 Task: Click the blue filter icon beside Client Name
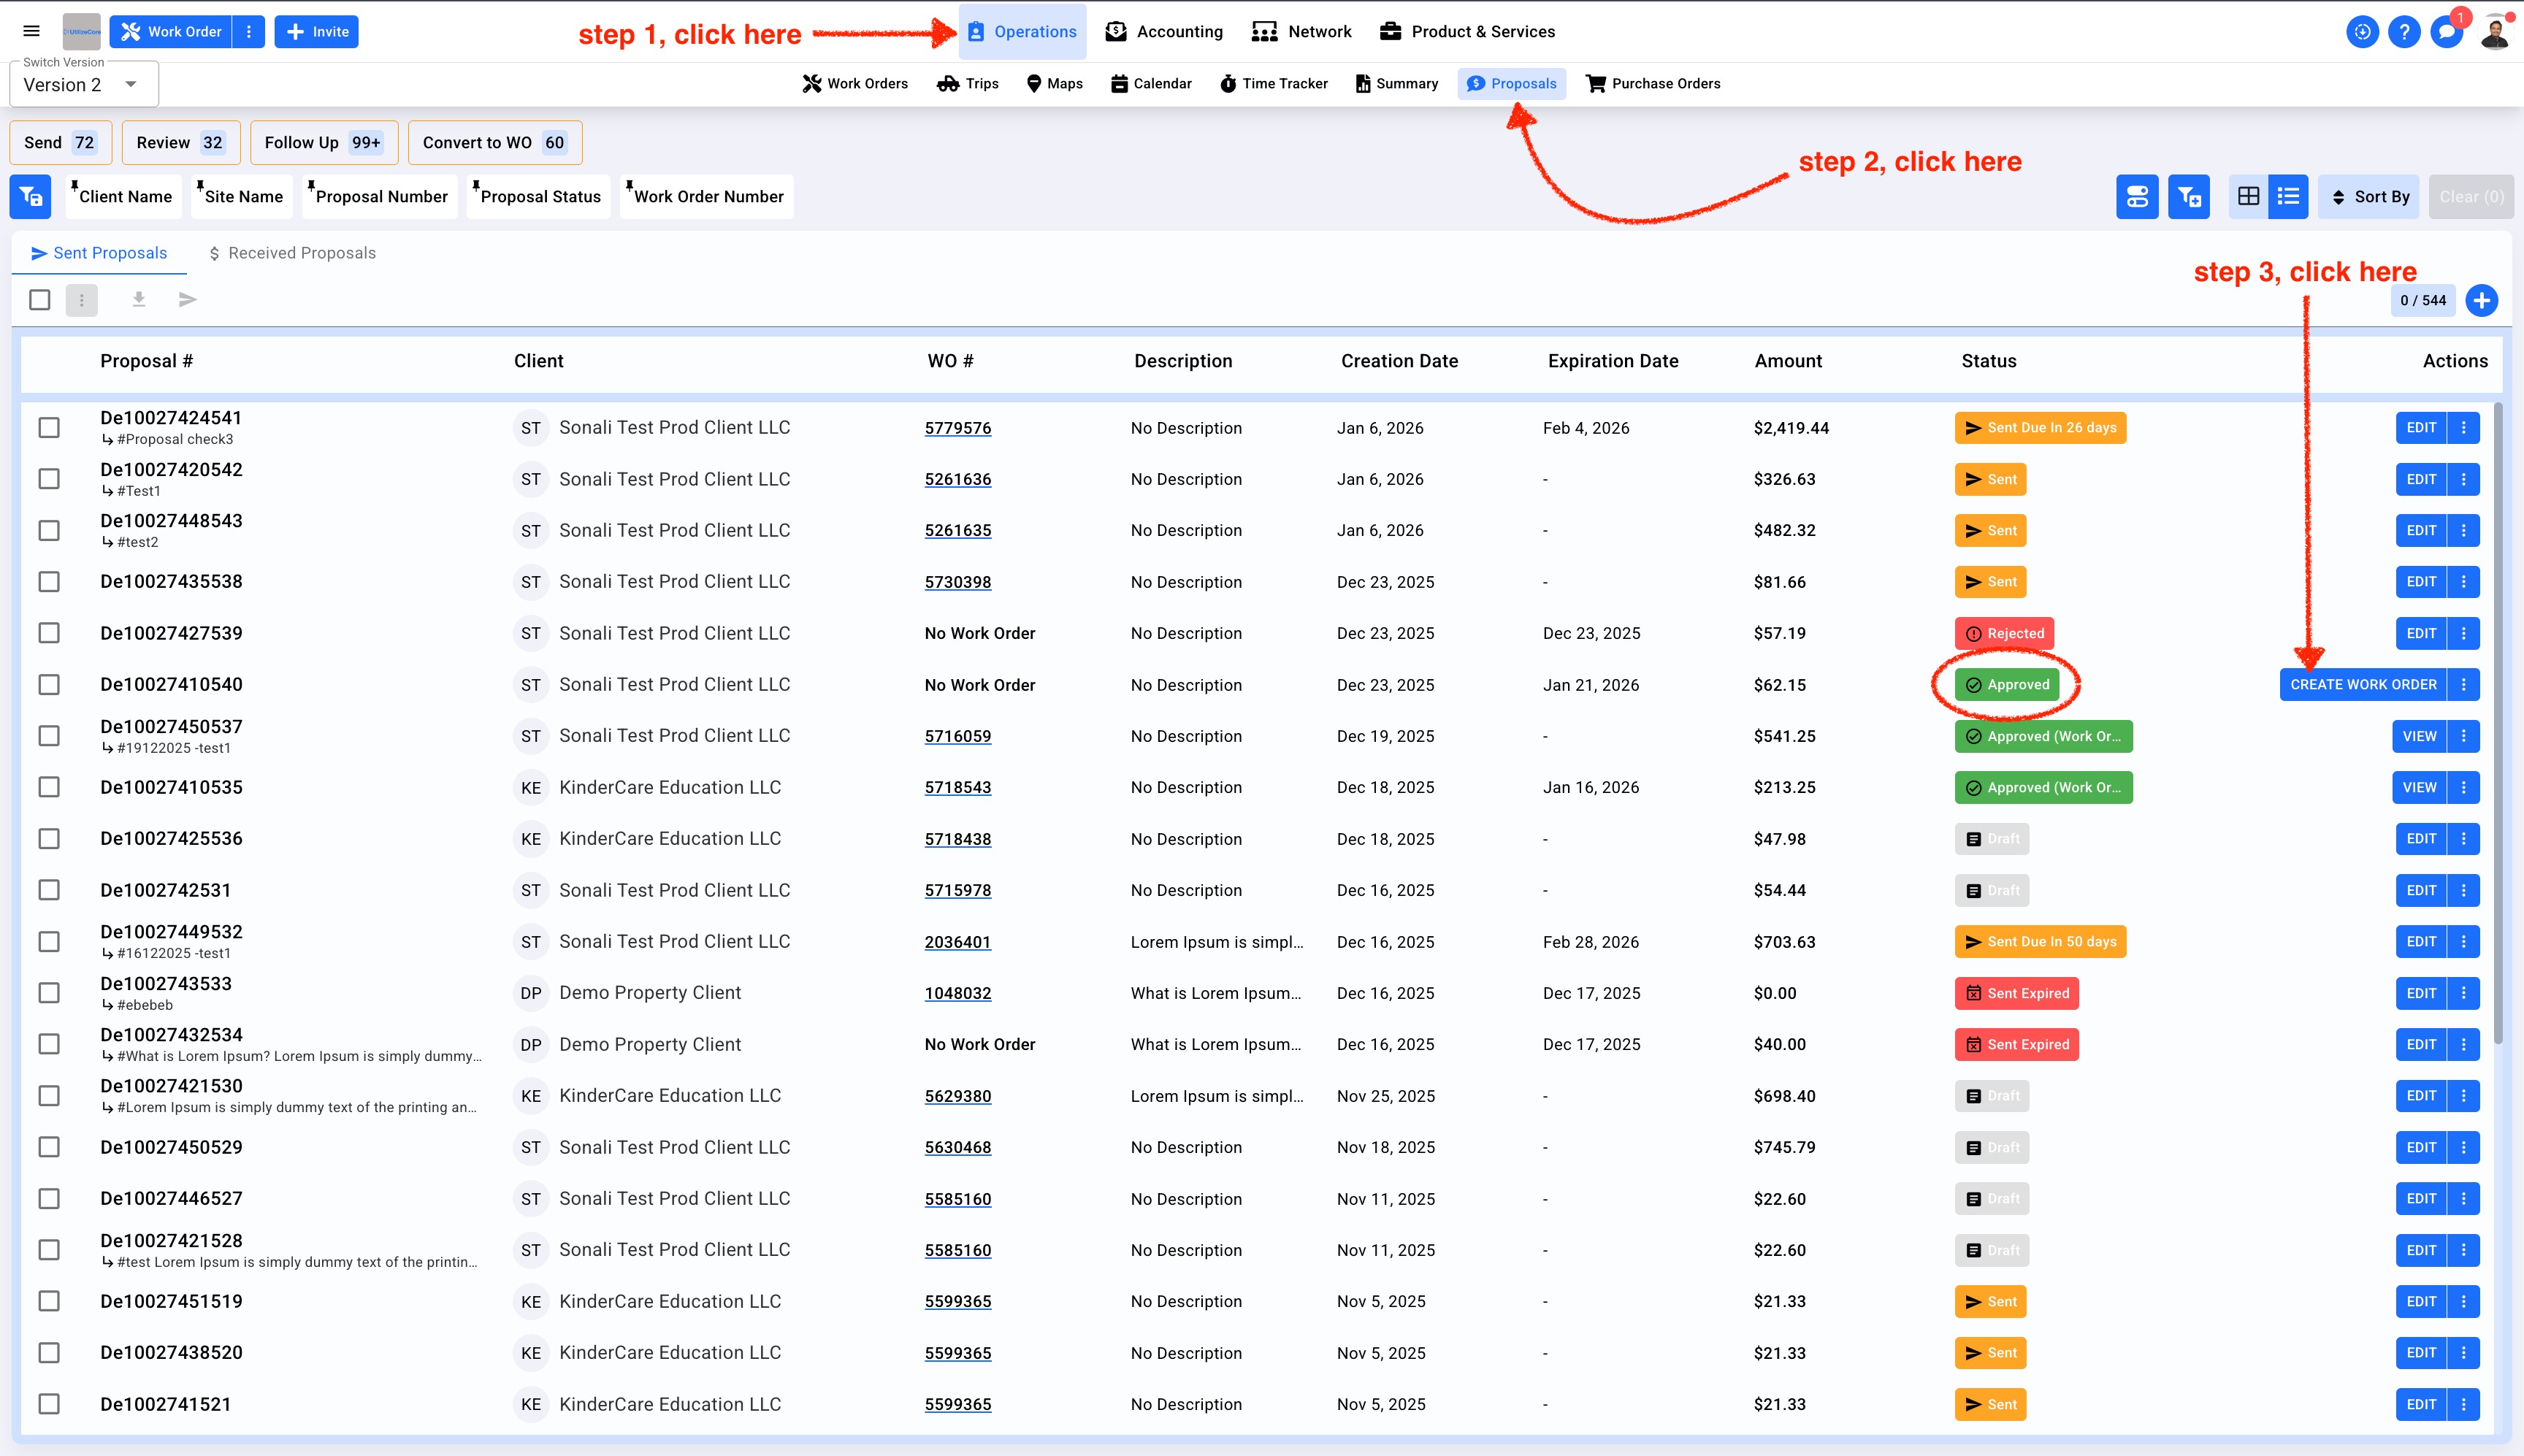pos(30,196)
